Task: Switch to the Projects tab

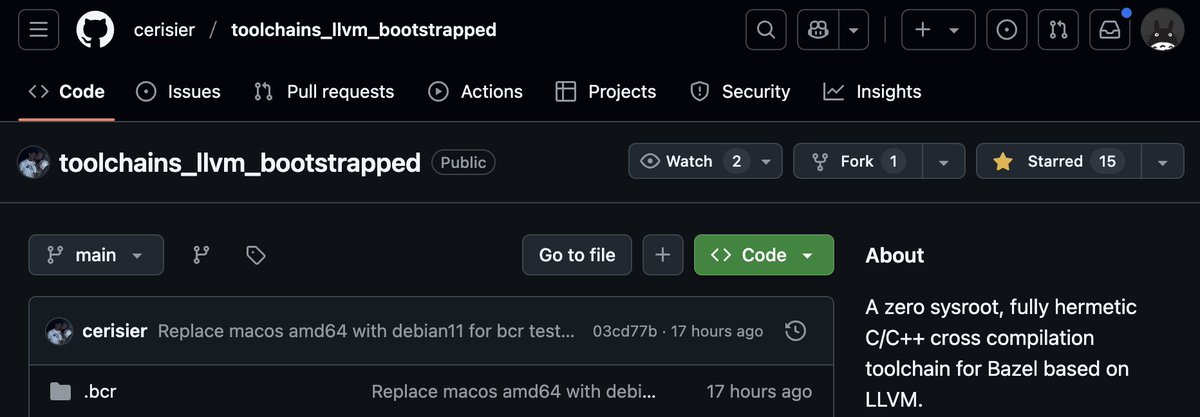Action: tap(606, 91)
